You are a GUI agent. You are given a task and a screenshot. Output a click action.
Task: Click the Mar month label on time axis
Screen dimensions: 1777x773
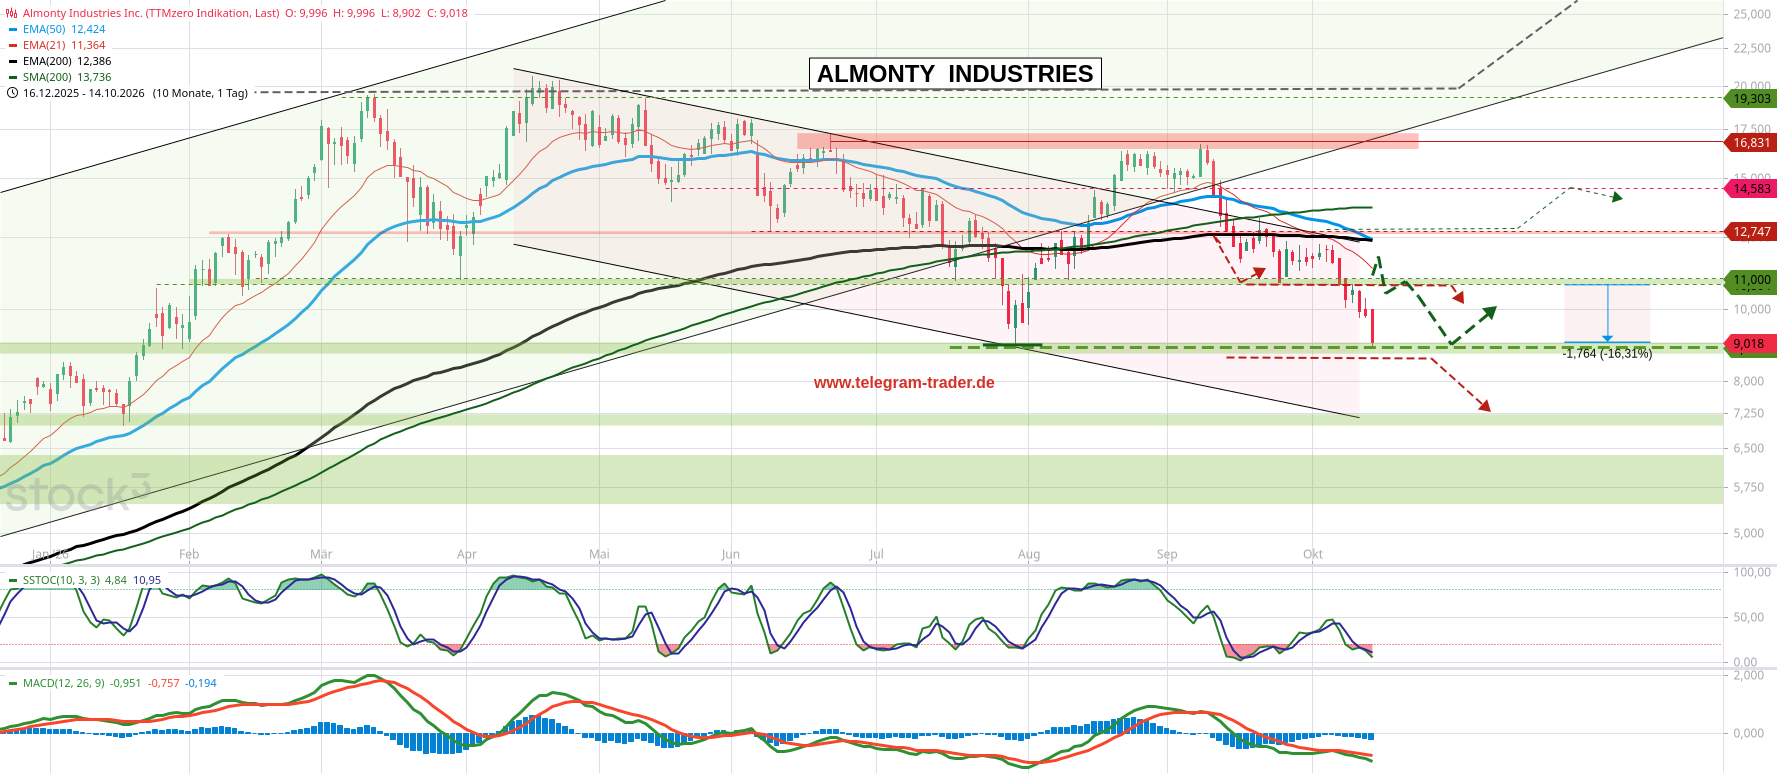click(x=321, y=554)
